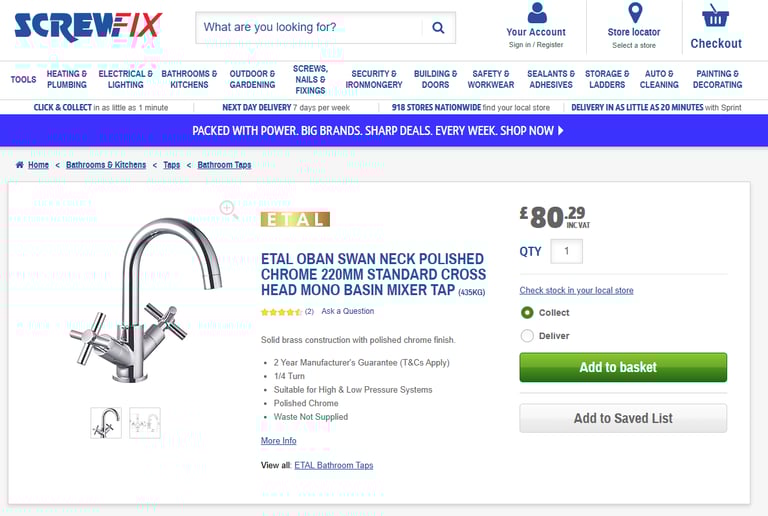Click the Add to basket button

[623, 367]
